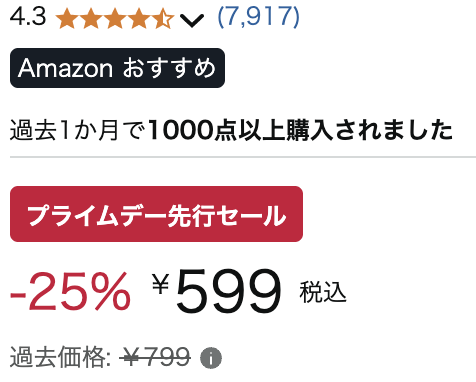The width and height of the screenshot is (476, 382).
Task: Click the info icon beside past price
Action: pyautogui.click(x=211, y=358)
